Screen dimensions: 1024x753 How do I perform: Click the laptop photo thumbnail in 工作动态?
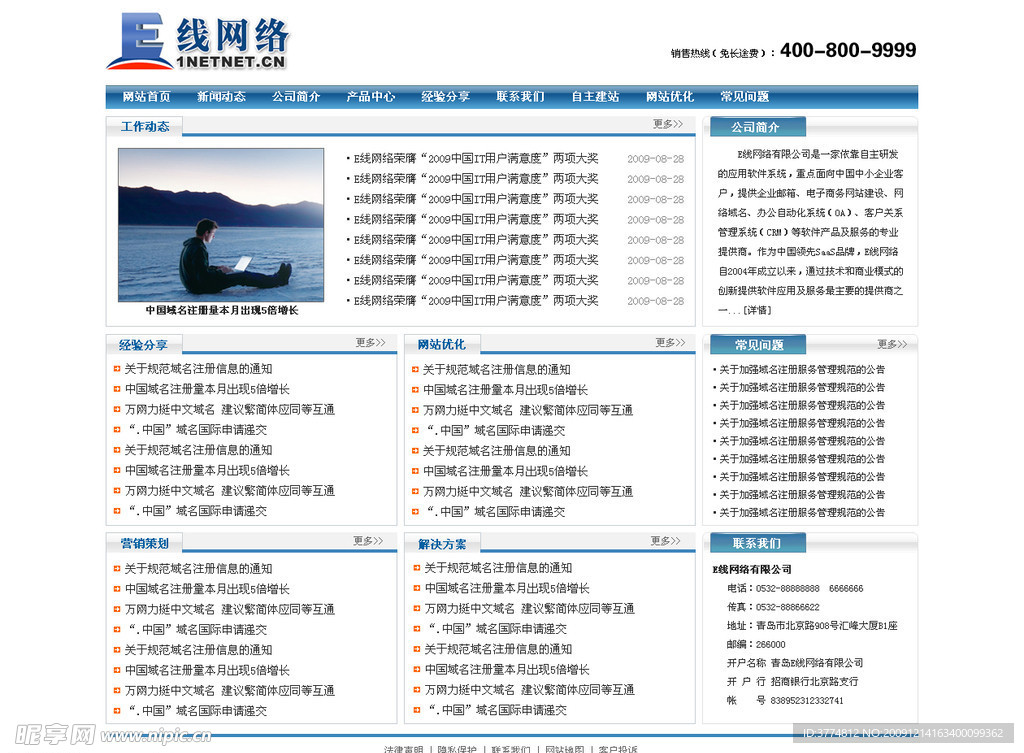pyautogui.click(x=221, y=225)
